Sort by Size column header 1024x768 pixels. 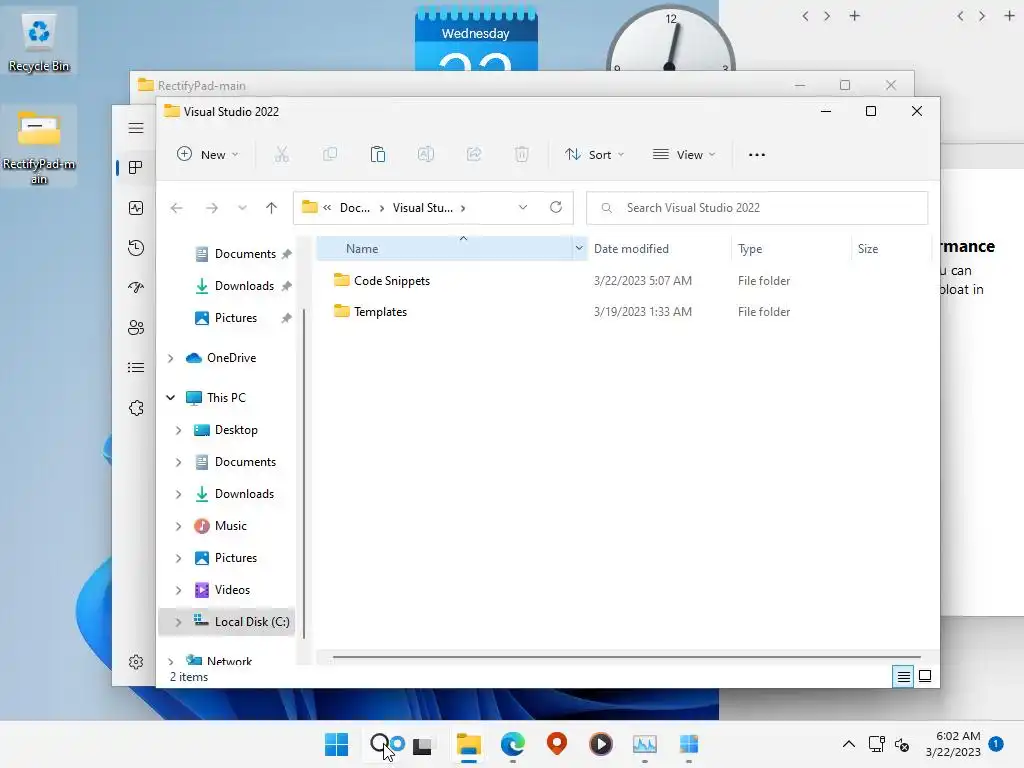890,249
